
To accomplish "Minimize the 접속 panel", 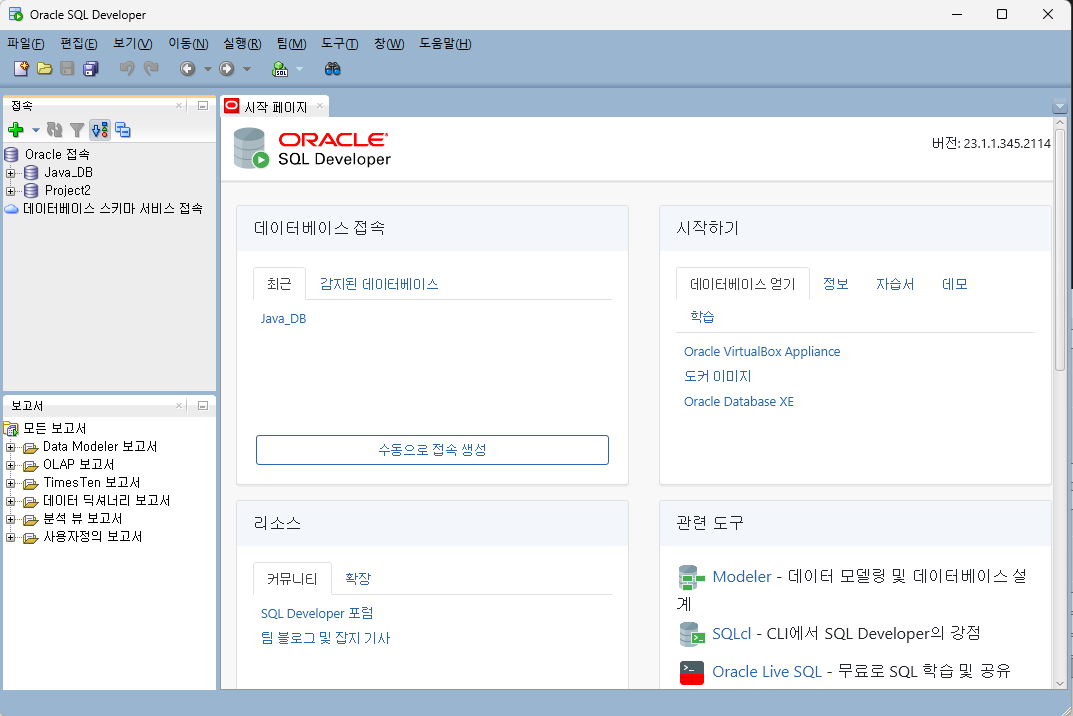I will coord(203,105).
